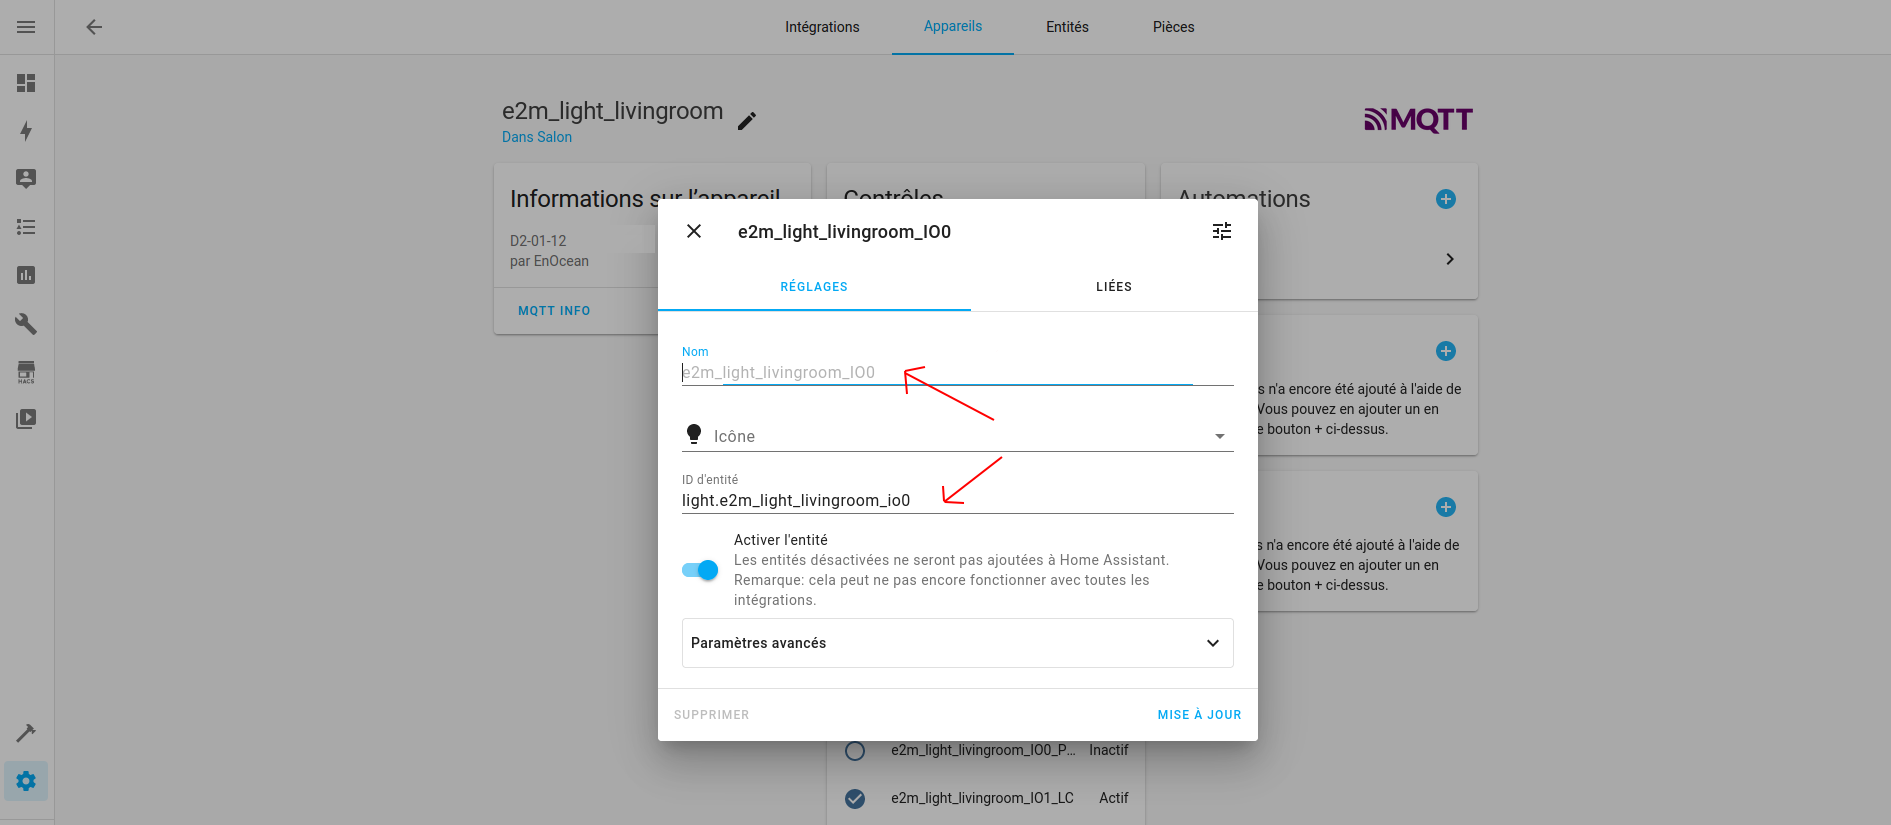Switch to the LIÉES tab
This screenshot has width=1891, height=825.
1113,287
